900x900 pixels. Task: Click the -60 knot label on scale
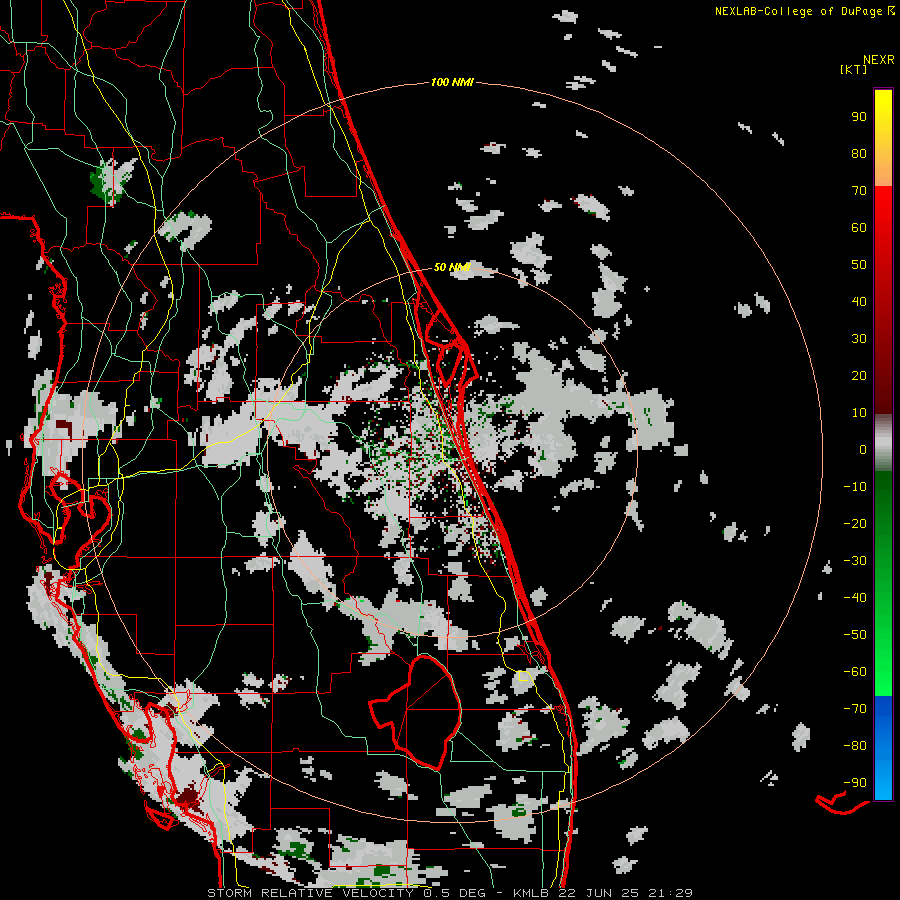point(855,672)
